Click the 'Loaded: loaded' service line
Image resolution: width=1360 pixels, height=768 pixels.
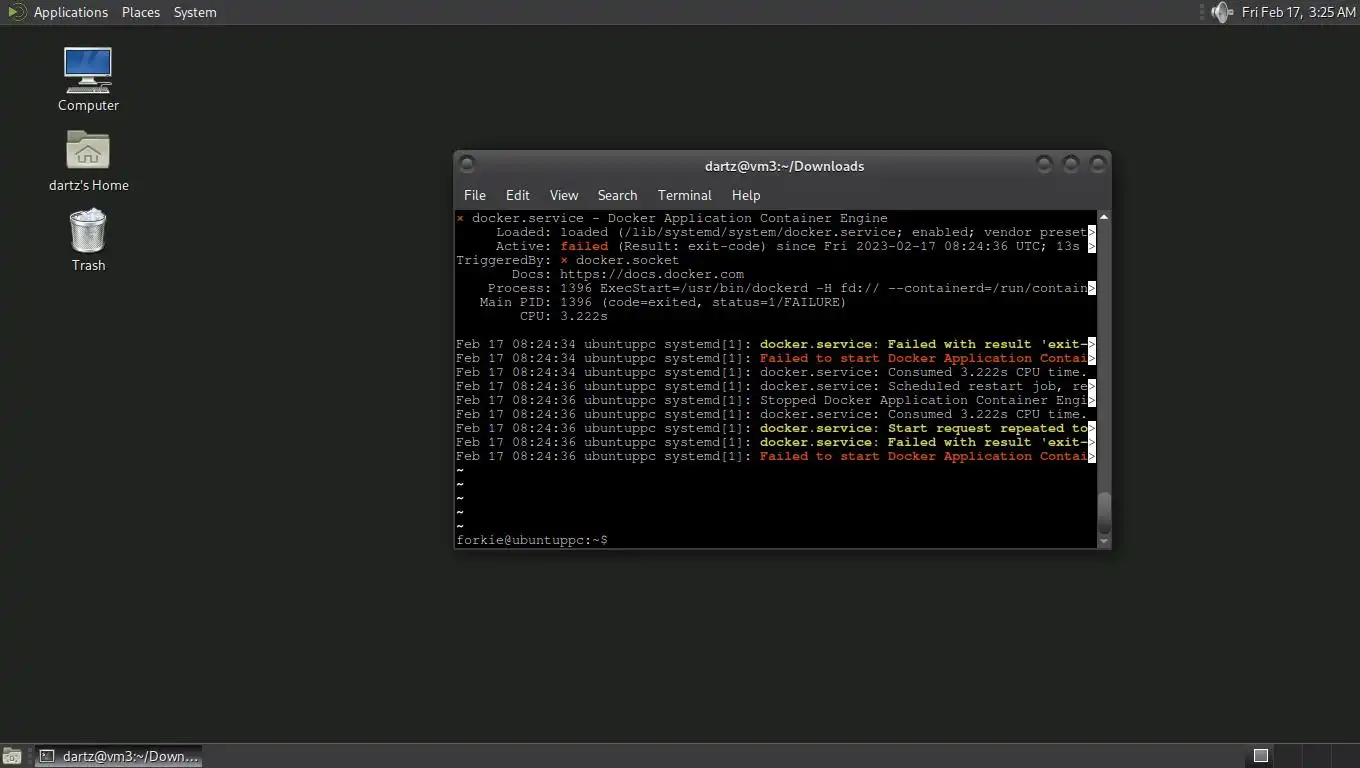[796, 232]
